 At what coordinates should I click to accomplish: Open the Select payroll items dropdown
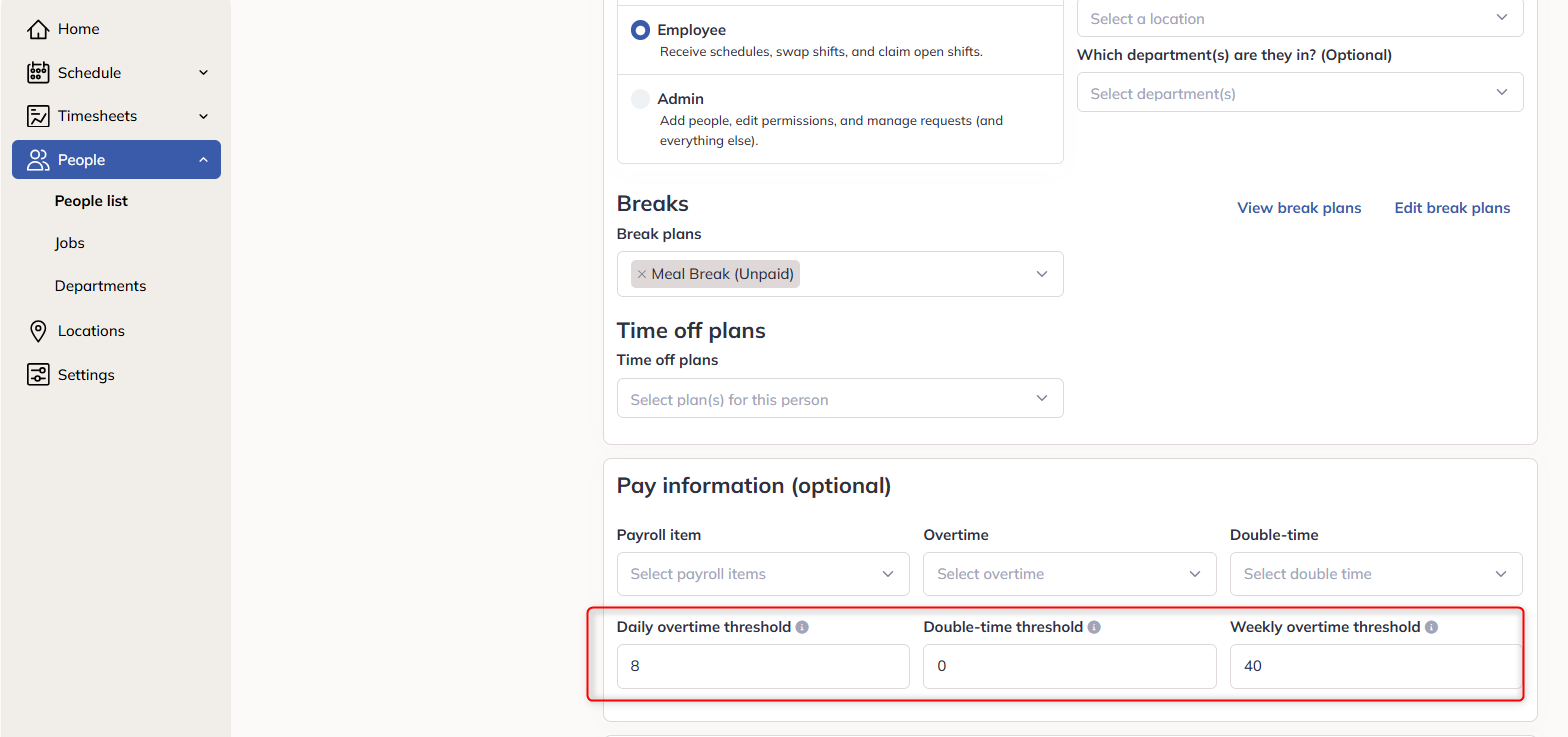pyautogui.click(x=763, y=574)
